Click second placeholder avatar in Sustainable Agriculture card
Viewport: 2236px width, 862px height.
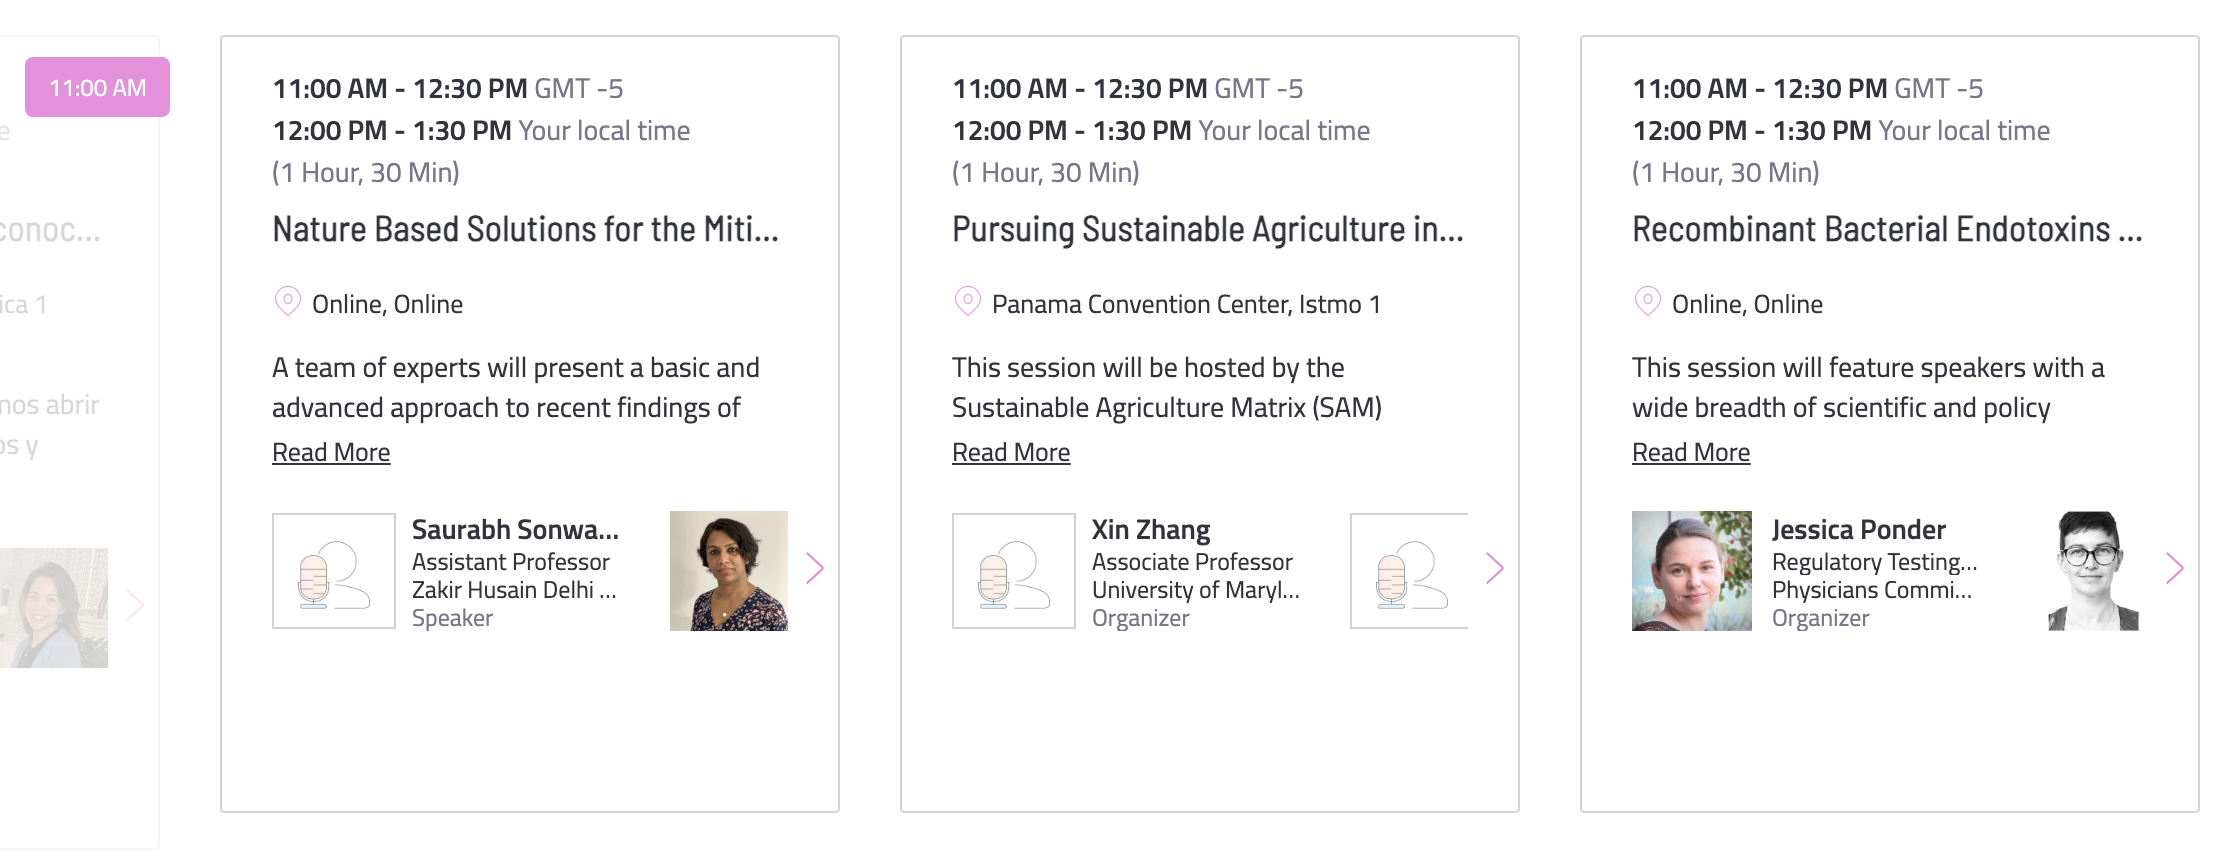1409,571
